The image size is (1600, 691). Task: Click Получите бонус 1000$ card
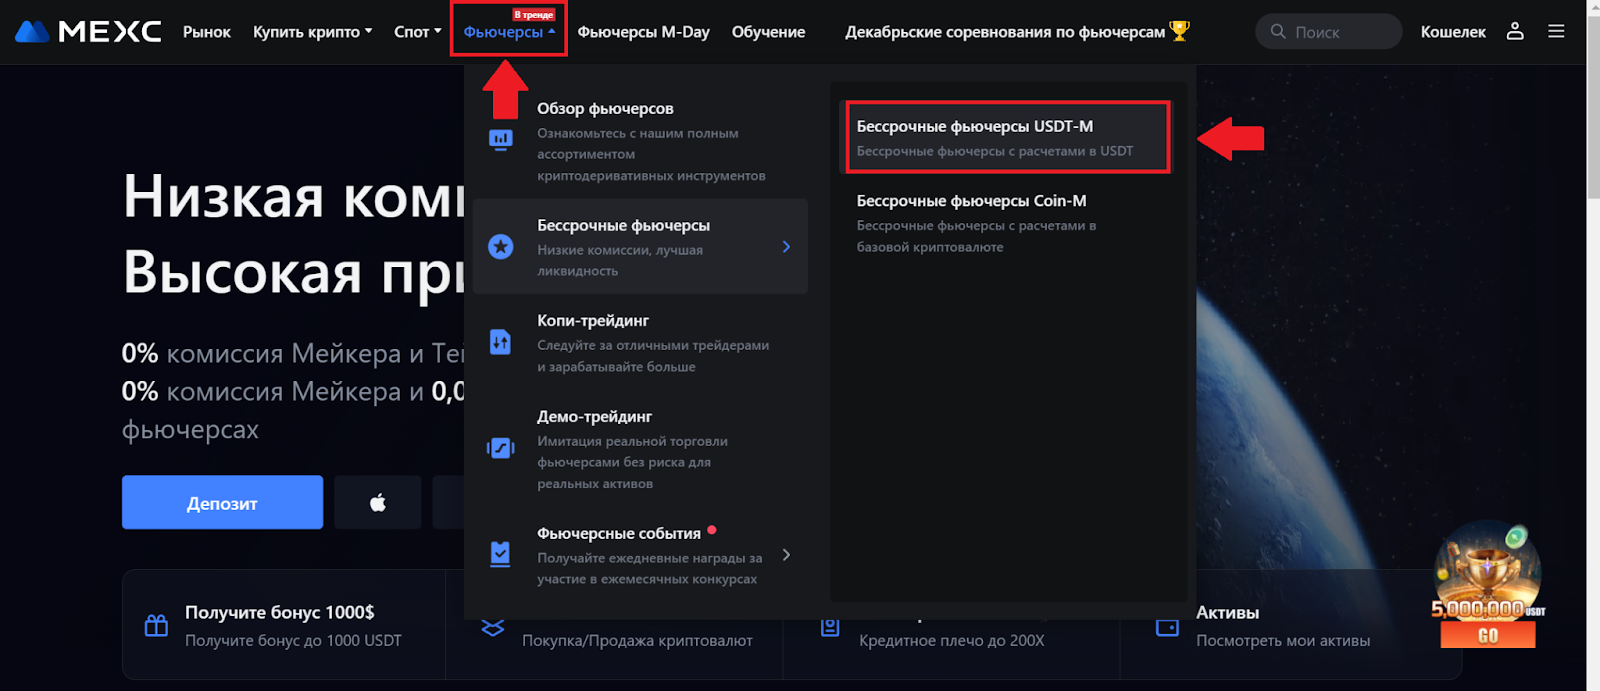284,625
